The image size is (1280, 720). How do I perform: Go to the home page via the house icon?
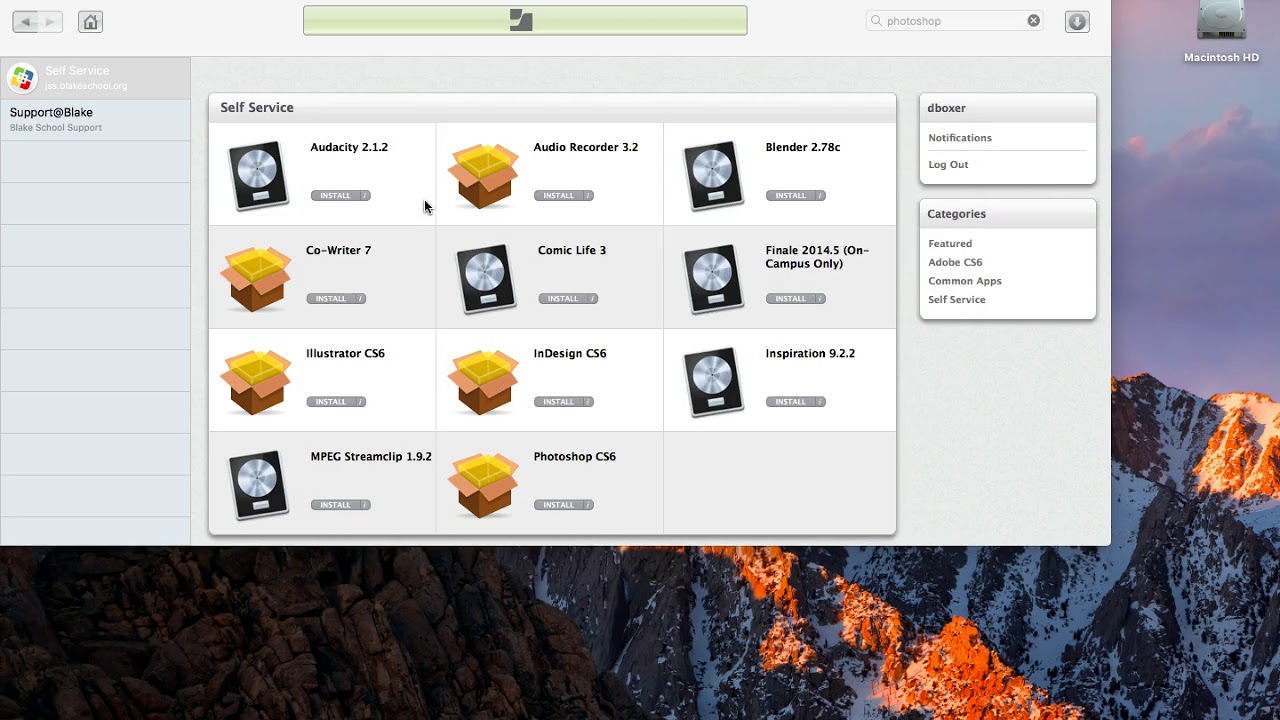(90, 21)
